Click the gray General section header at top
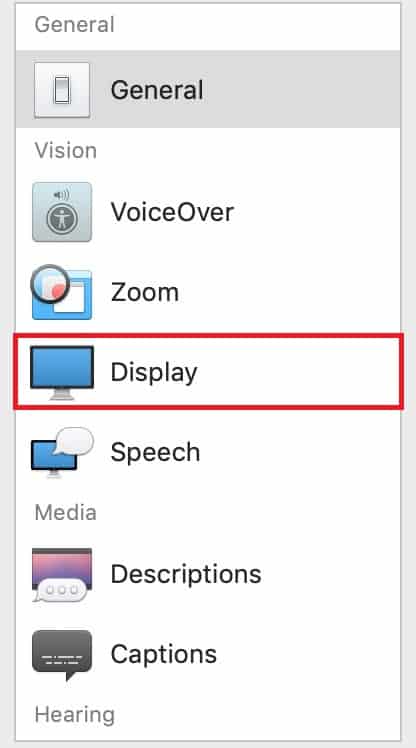The width and height of the screenshot is (416, 748). coord(74,25)
